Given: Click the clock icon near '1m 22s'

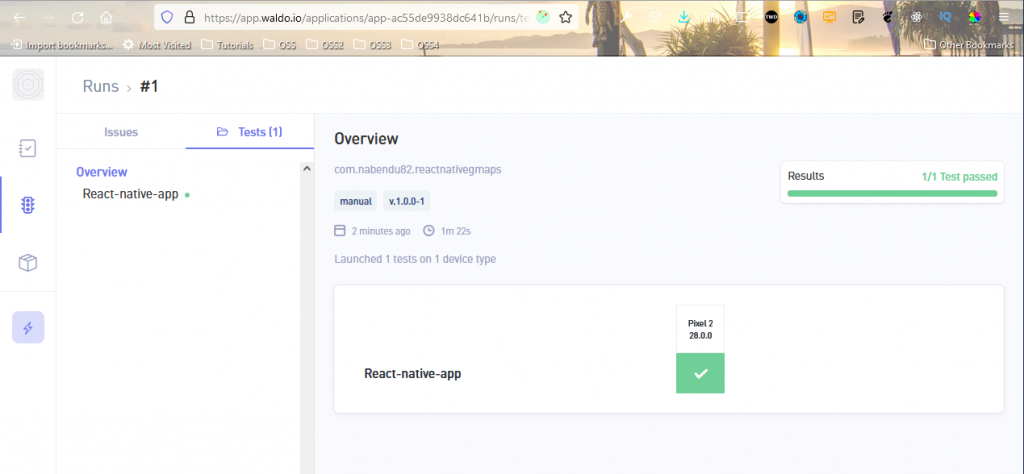Looking at the screenshot, I should pyautogui.click(x=428, y=230).
